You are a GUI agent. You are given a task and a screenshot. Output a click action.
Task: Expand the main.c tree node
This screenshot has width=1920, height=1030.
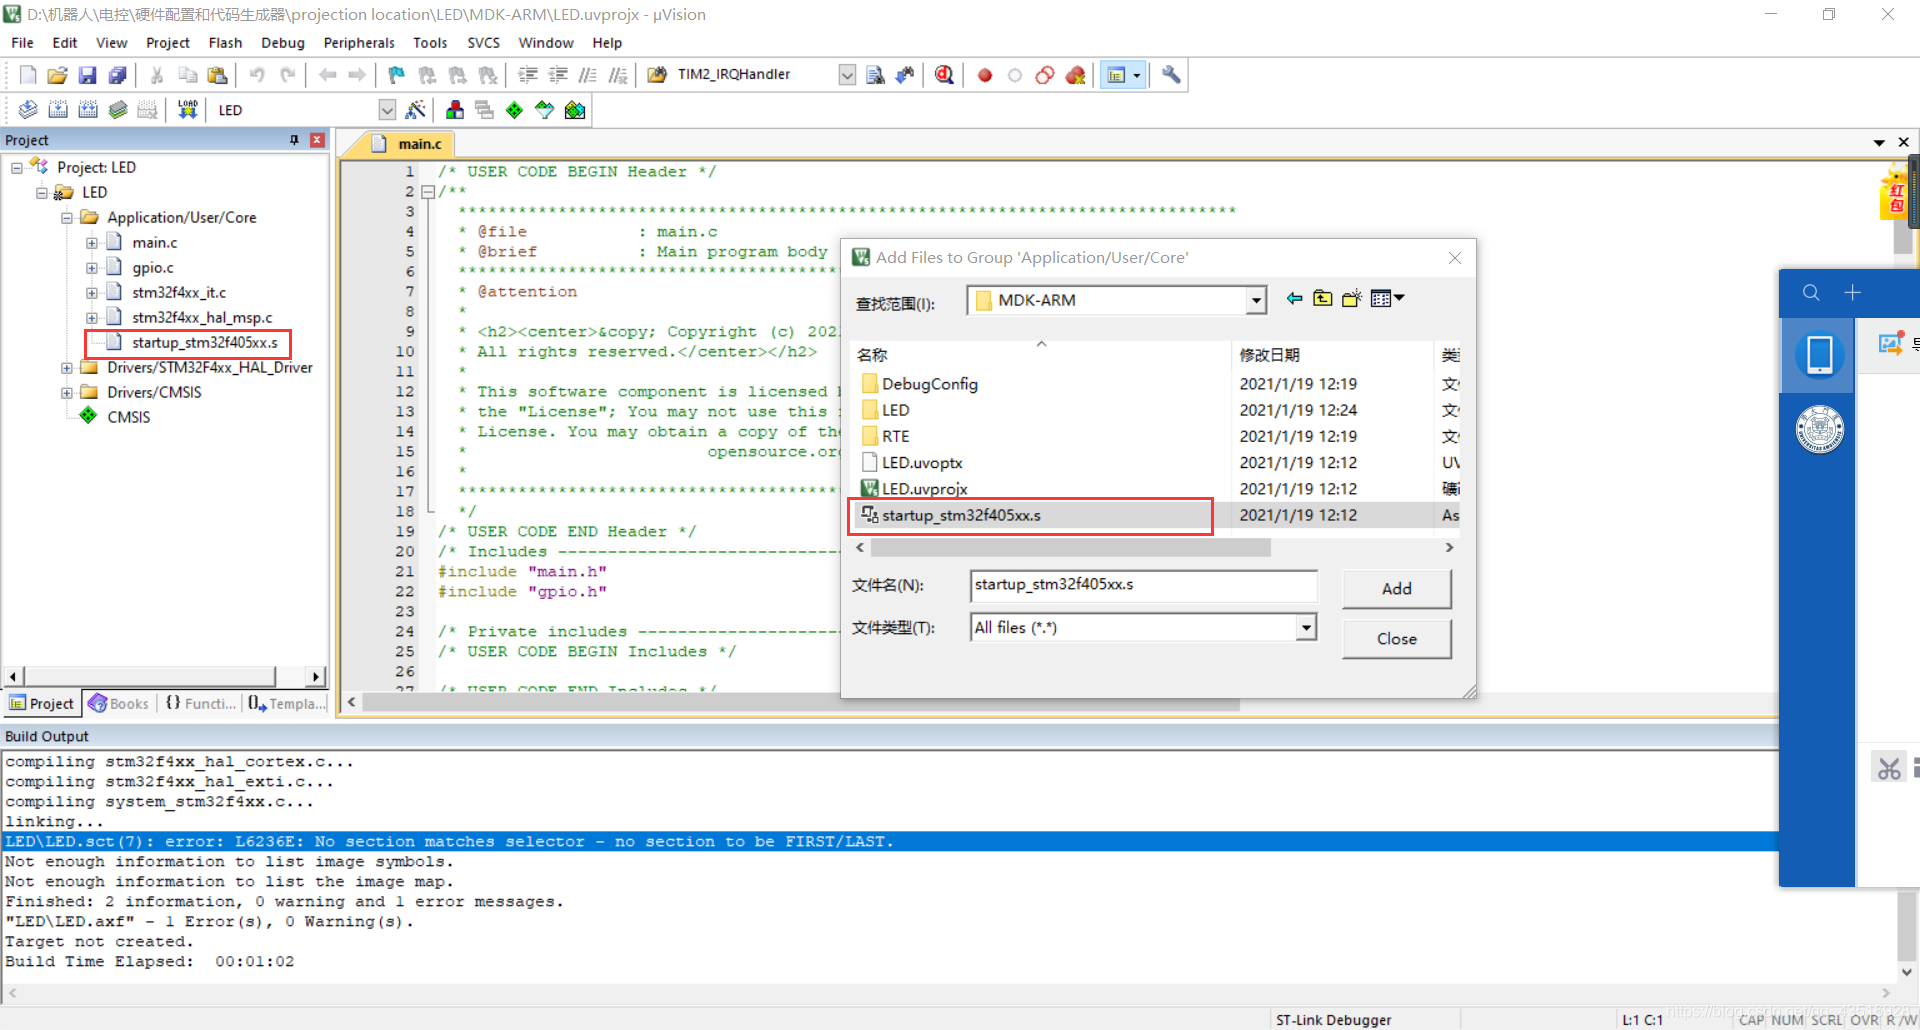click(91, 242)
